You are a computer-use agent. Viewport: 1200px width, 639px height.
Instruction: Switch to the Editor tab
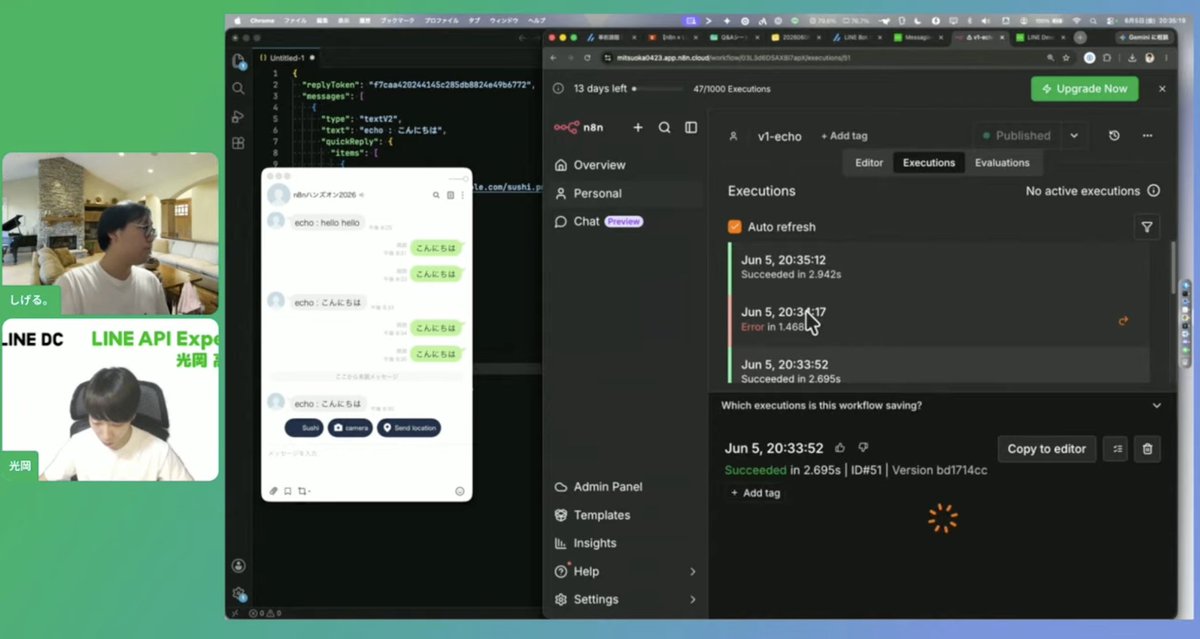coord(869,162)
